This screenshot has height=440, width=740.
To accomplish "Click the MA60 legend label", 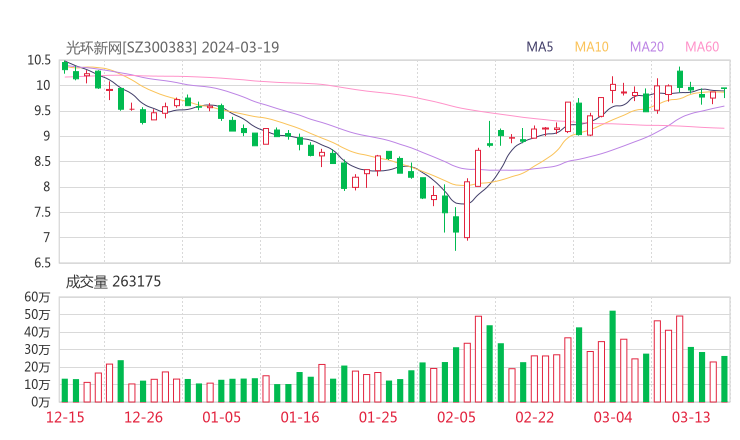I will (x=702, y=47).
